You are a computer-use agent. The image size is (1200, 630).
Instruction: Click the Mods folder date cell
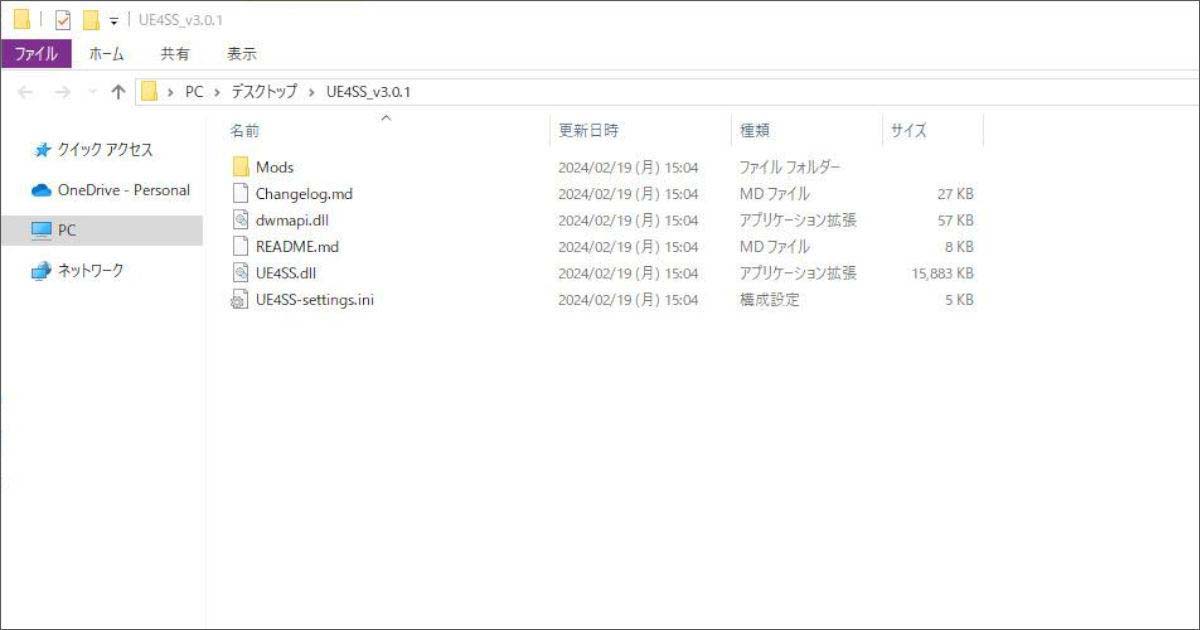click(628, 167)
